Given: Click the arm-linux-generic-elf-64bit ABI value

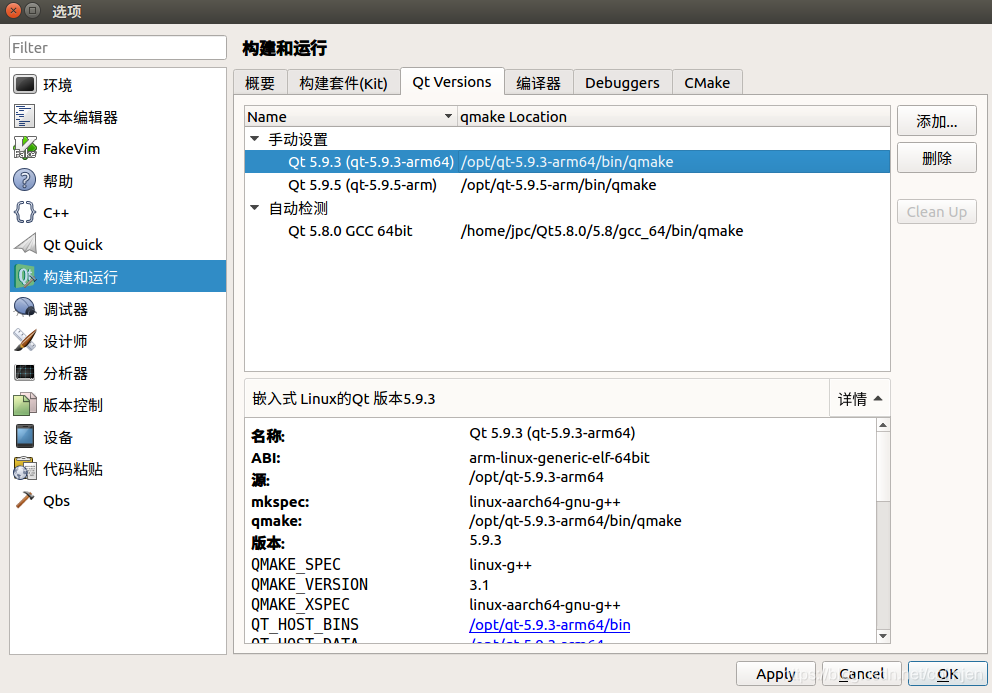Looking at the screenshot, I should pyautogui.click(x=559, y=458).
